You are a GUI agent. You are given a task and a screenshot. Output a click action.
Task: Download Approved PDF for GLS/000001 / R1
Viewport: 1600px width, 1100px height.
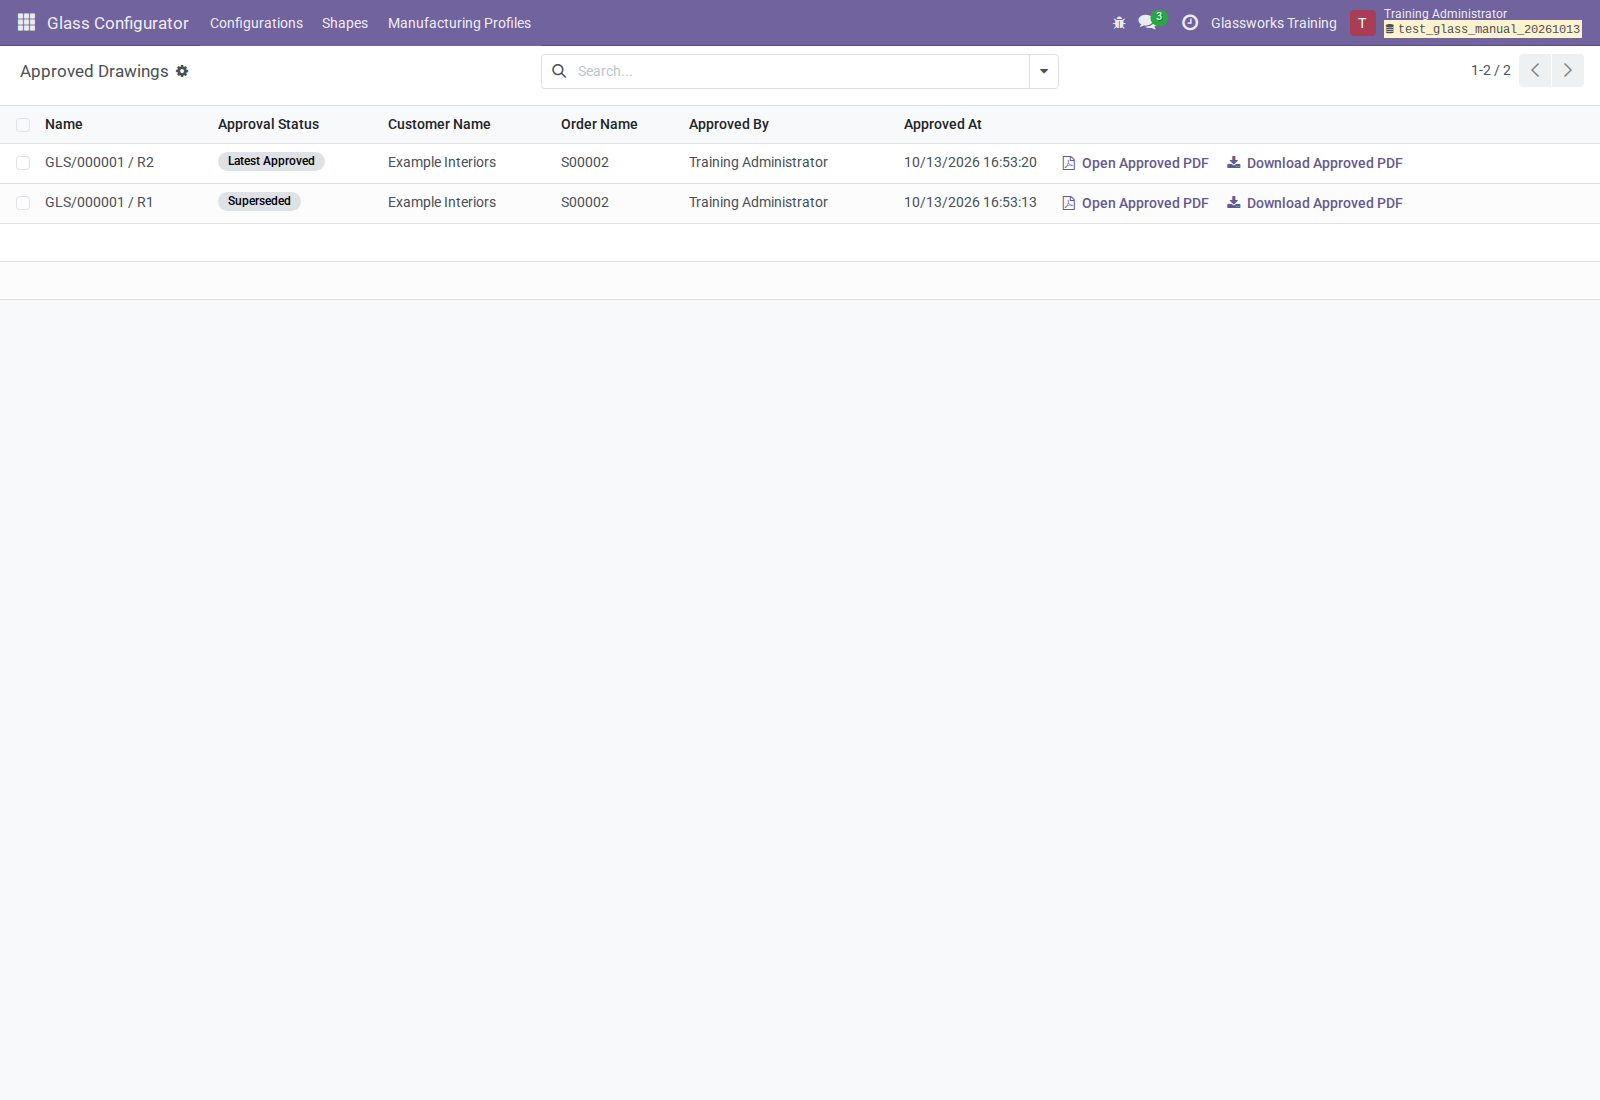tap(1315, 203)
